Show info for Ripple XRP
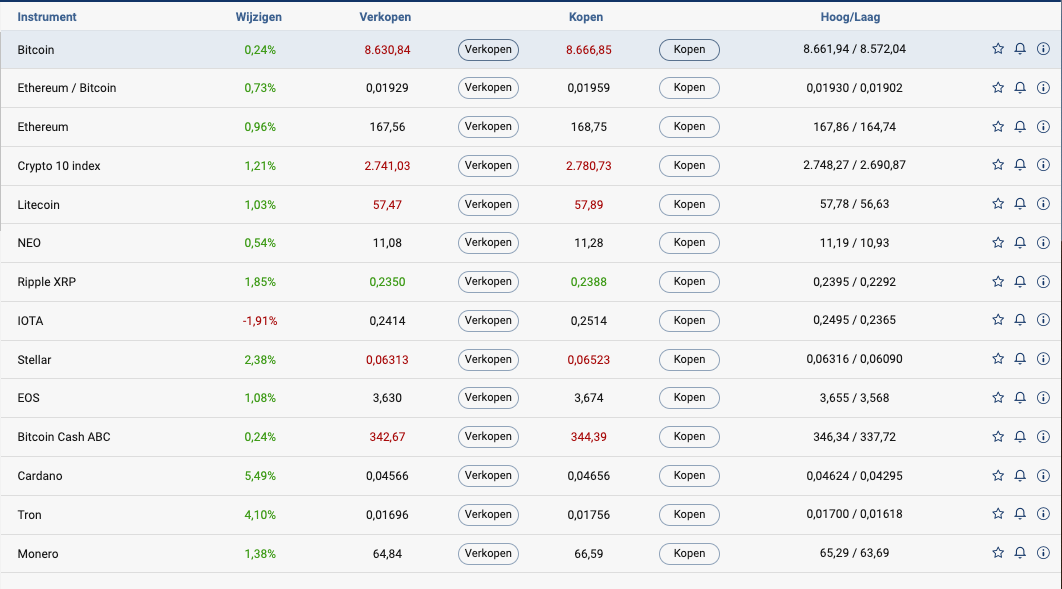The width and height of the screenshot is (1062, 589). (1043, 282)
